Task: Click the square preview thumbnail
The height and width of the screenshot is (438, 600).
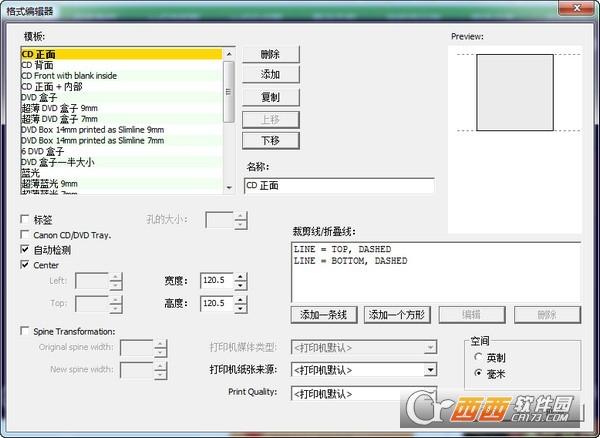Action: point(515,92)
